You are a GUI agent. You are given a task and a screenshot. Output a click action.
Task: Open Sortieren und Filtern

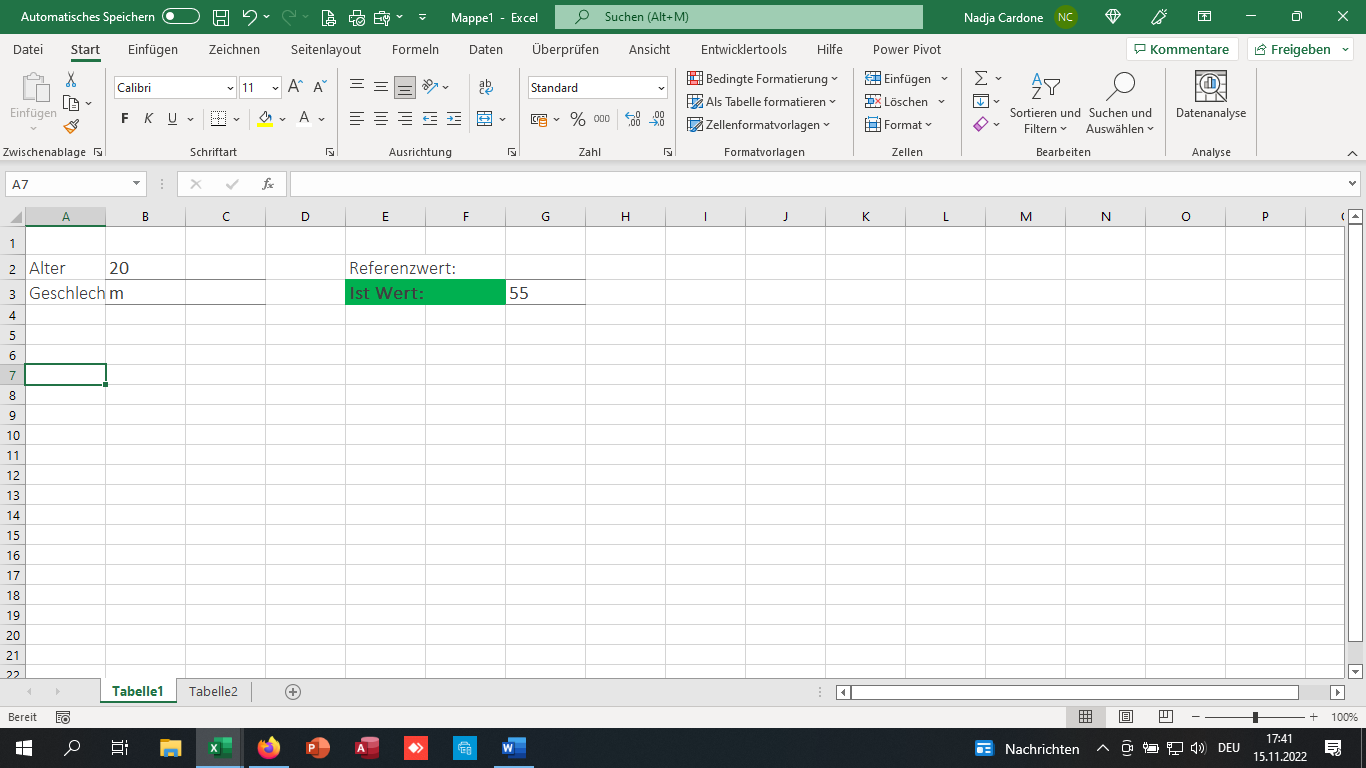tap(1045, 103)
